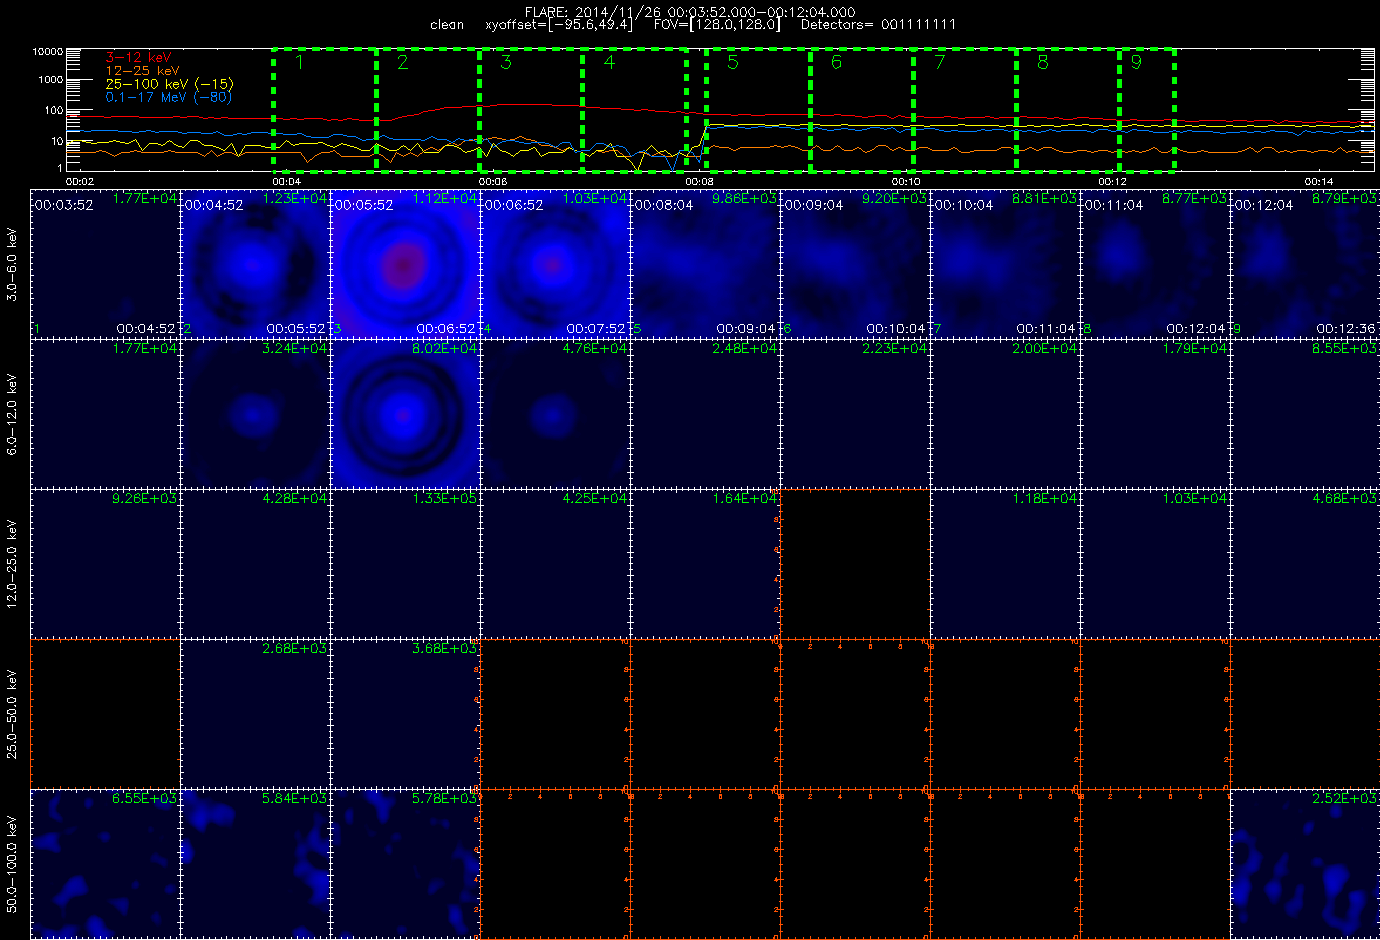Click the '00:09:04' start time label
The height and width of the screenshot is (940, 1380).
coord(813,205)
